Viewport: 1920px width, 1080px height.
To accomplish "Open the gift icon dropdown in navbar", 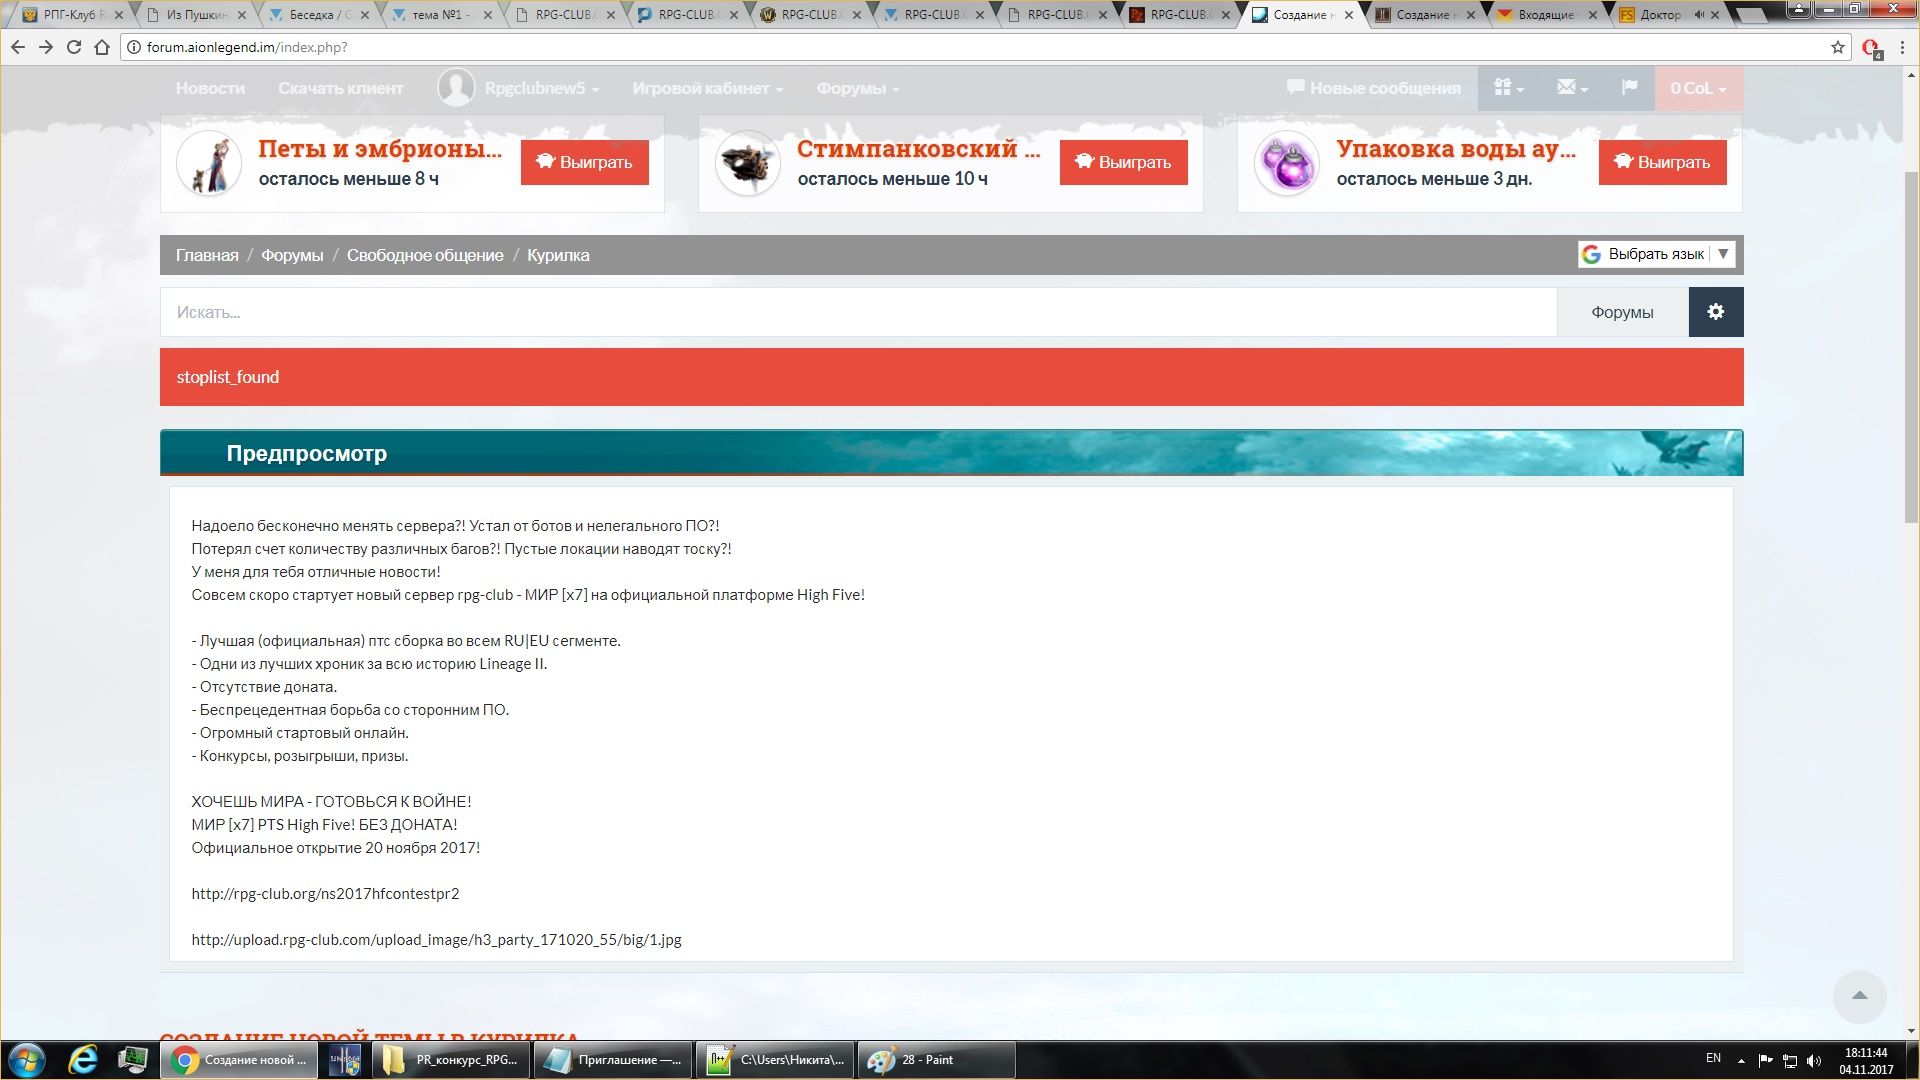I will pyautogui.click(x=1508, y=88).
